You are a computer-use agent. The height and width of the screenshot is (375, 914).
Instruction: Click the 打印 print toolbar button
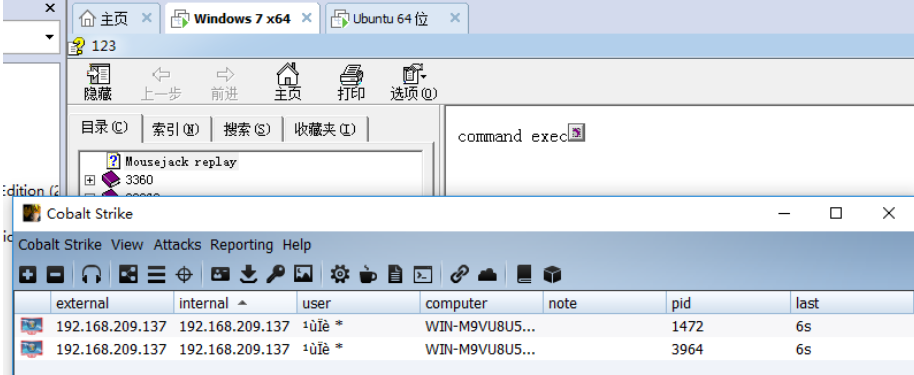click(x=351, y=82)
